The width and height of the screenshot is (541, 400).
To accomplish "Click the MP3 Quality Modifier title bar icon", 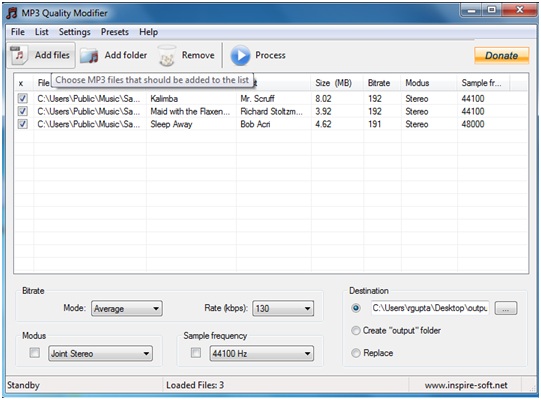I will [x=12, y=13].
